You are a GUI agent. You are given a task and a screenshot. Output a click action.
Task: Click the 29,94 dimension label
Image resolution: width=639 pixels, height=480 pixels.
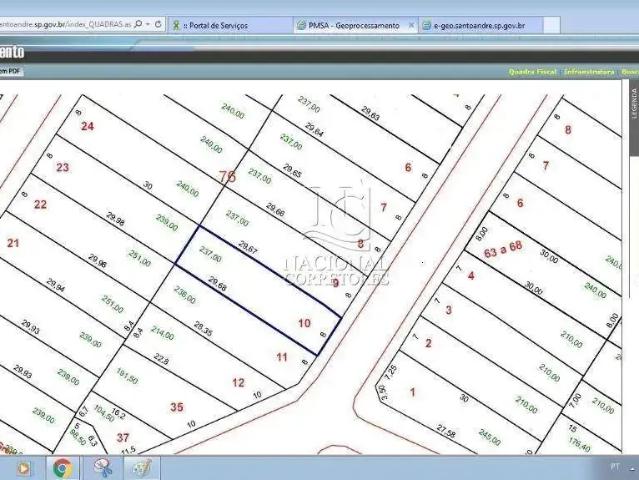[x=55, y=286]
